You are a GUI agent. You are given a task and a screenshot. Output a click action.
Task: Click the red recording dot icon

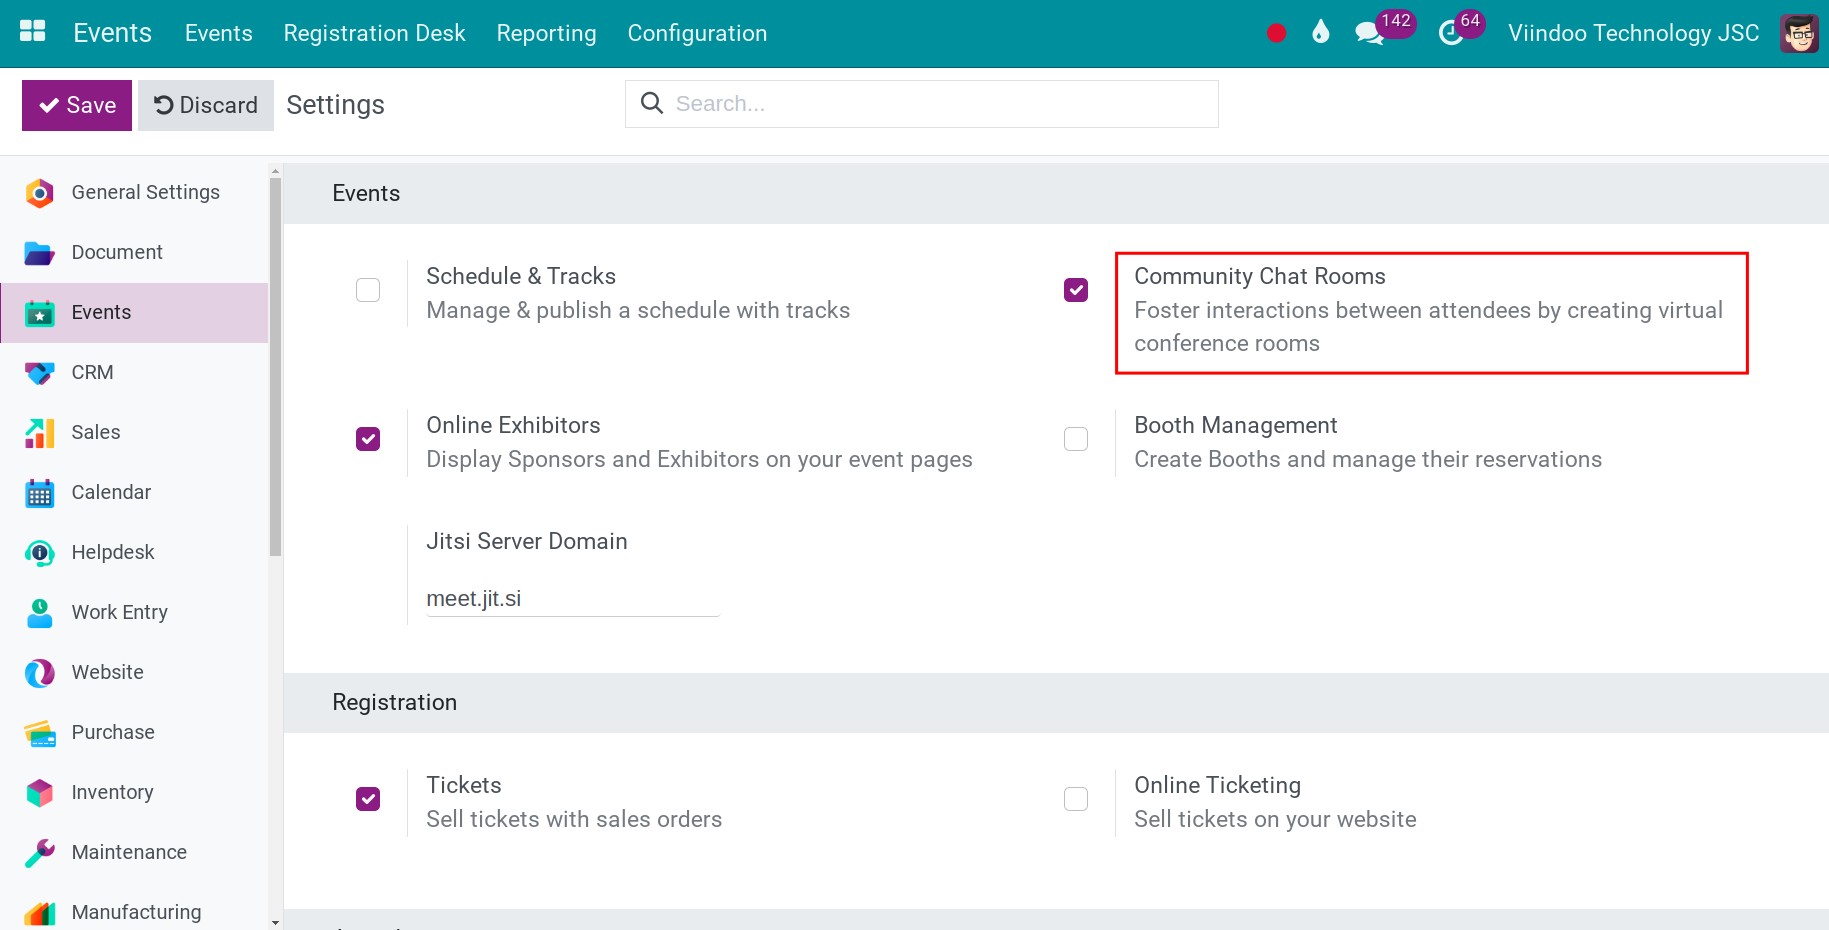tap(1276, 33)
